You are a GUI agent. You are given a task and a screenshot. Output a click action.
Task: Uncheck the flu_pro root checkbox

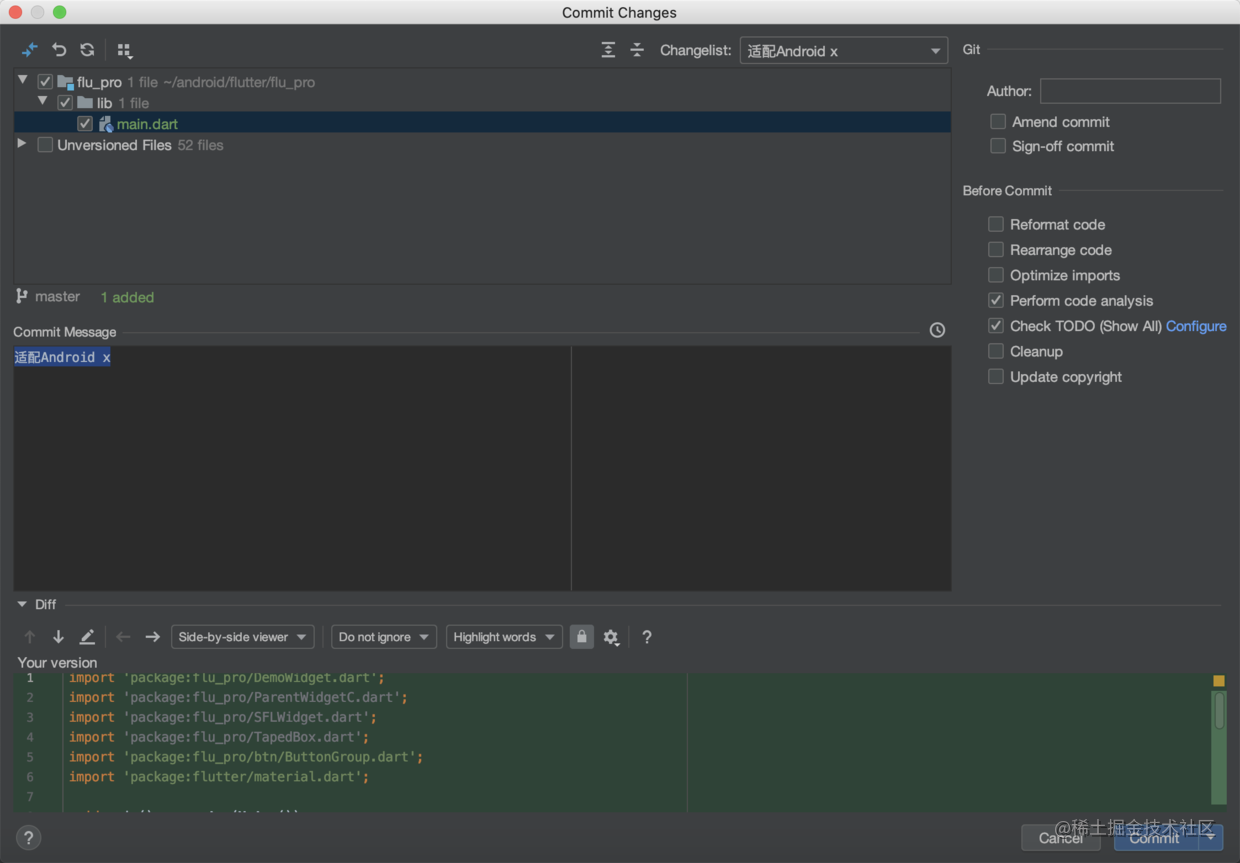[x=45, y=82]
